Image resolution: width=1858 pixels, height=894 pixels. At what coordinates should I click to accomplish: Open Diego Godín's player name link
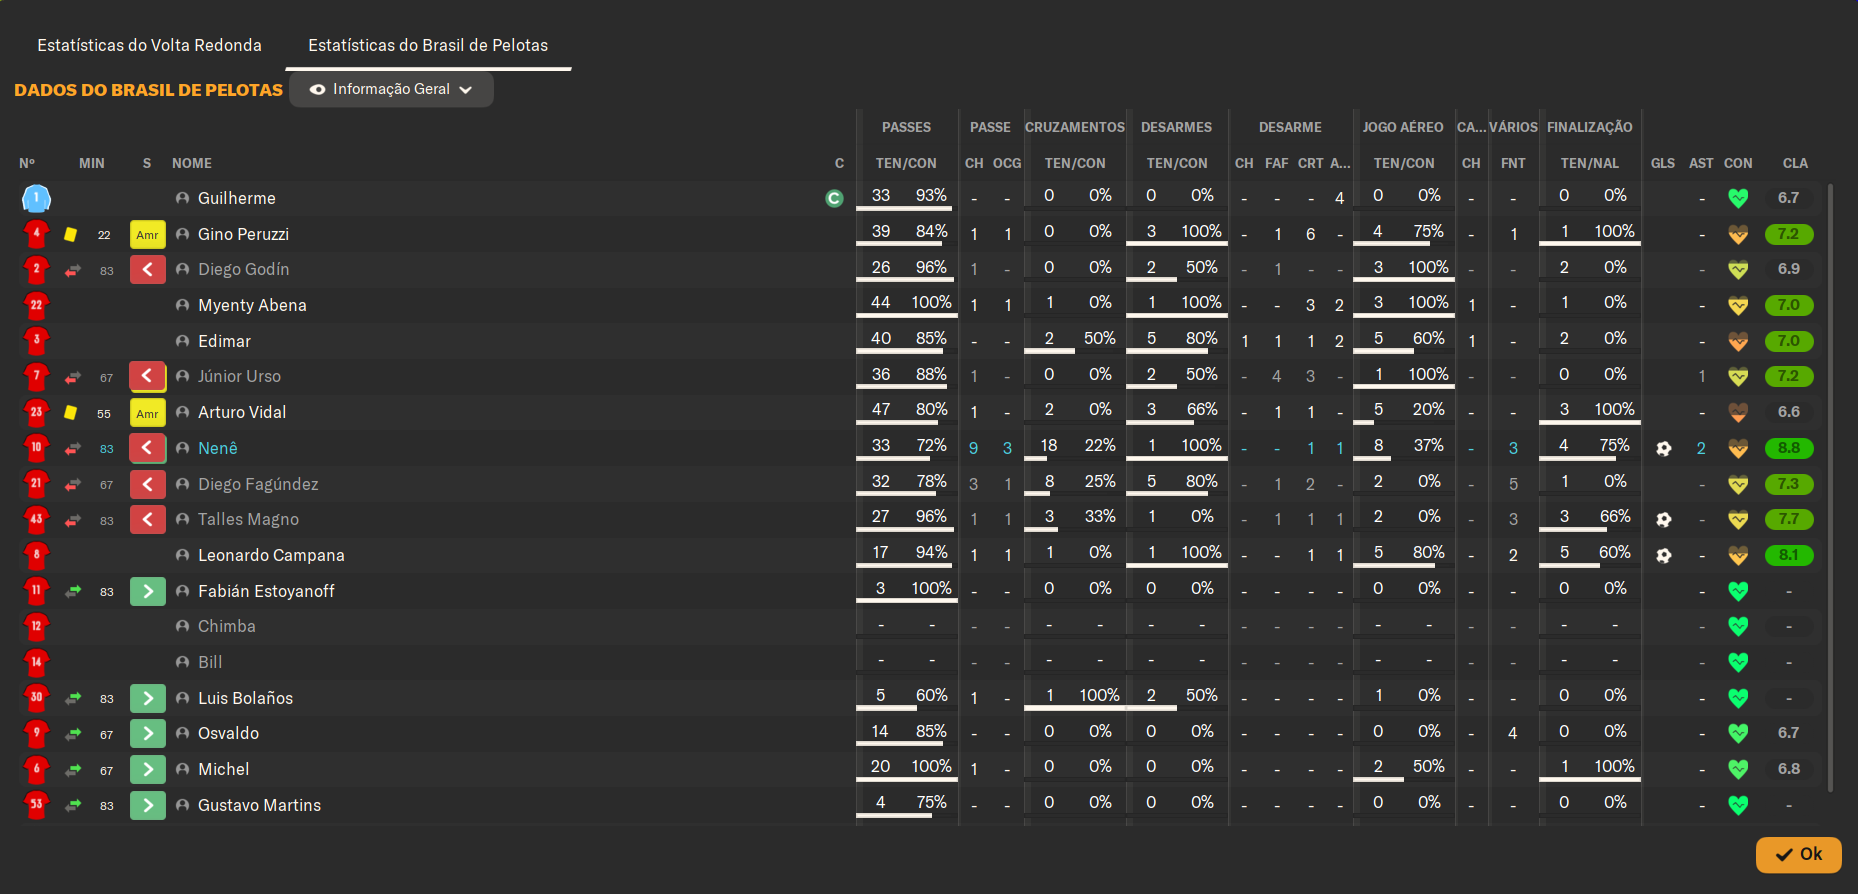[244, 269]
